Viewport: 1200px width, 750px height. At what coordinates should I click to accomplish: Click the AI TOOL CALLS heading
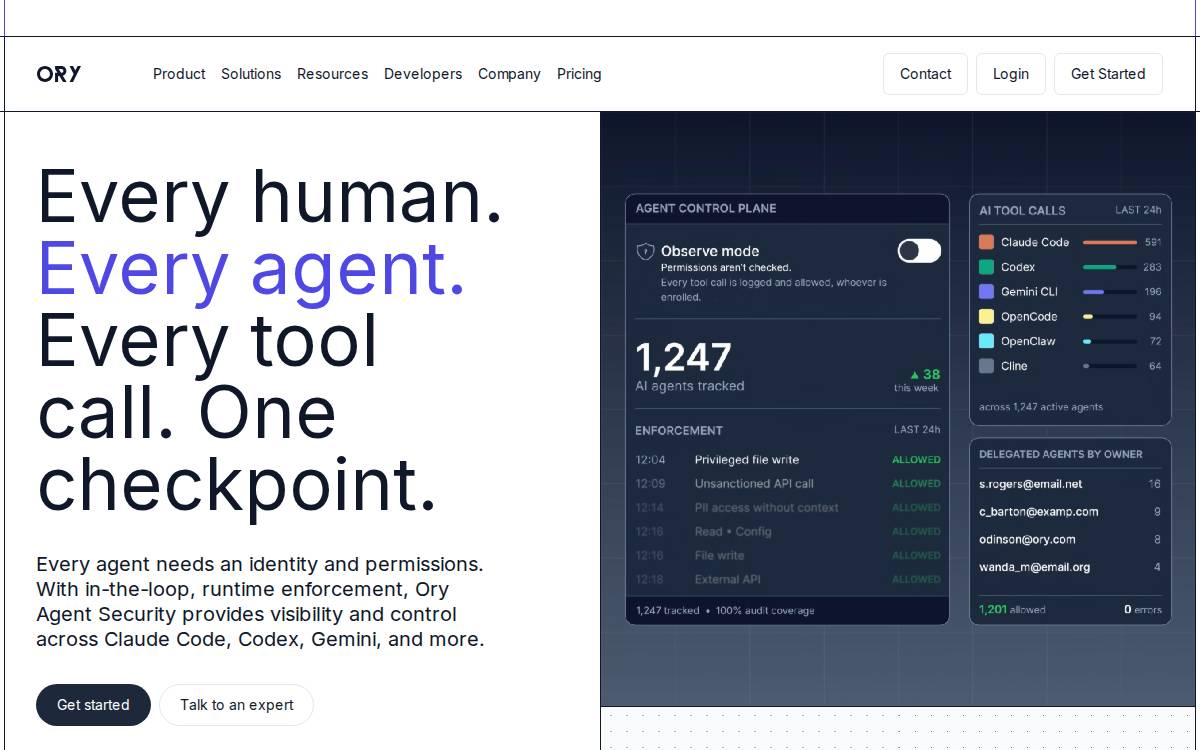(x=1022, y=210)
